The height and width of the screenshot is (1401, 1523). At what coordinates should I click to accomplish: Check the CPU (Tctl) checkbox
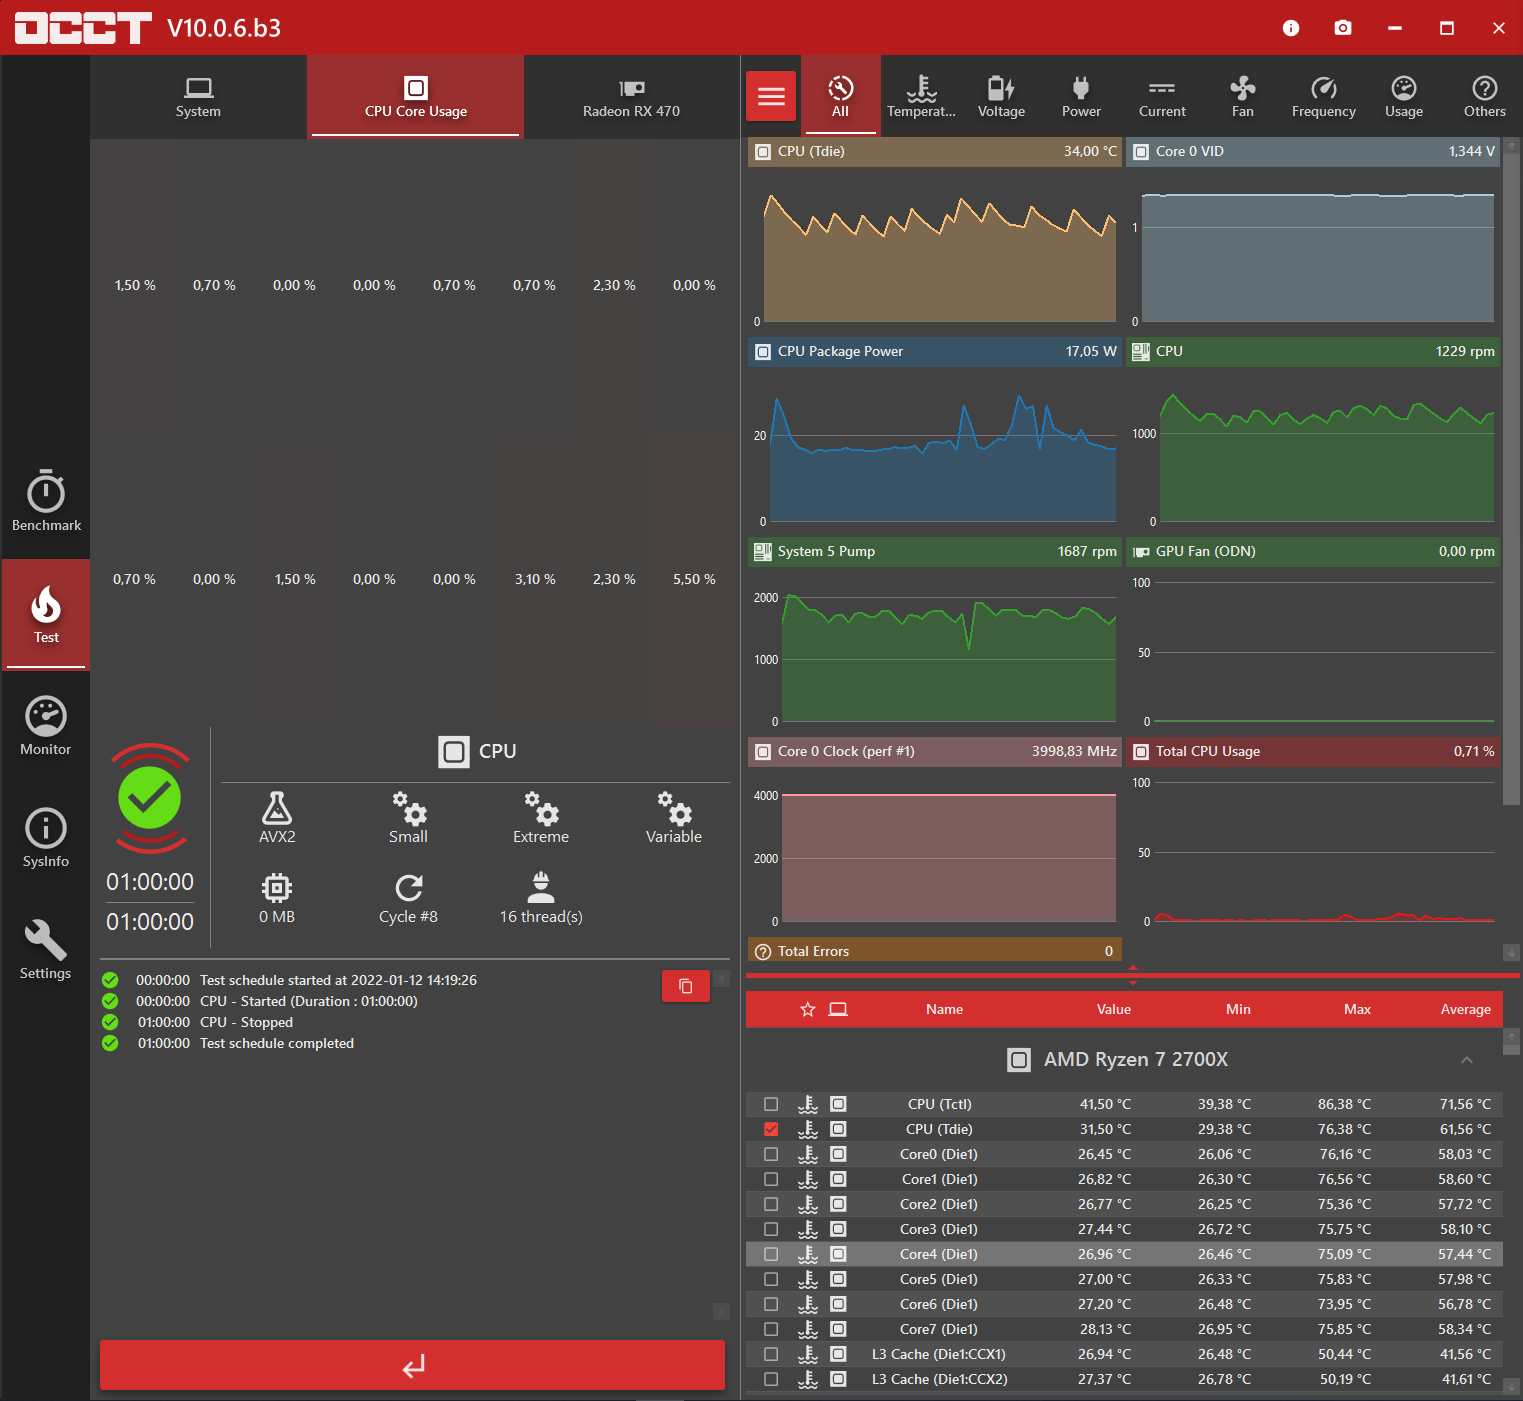pyautogui.click(x=771, y=1104)
